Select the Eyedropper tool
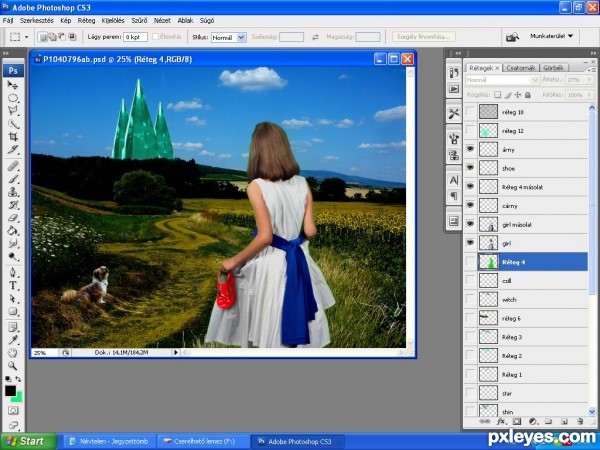The height and width of the screenshot is (450, 600). 13,340
